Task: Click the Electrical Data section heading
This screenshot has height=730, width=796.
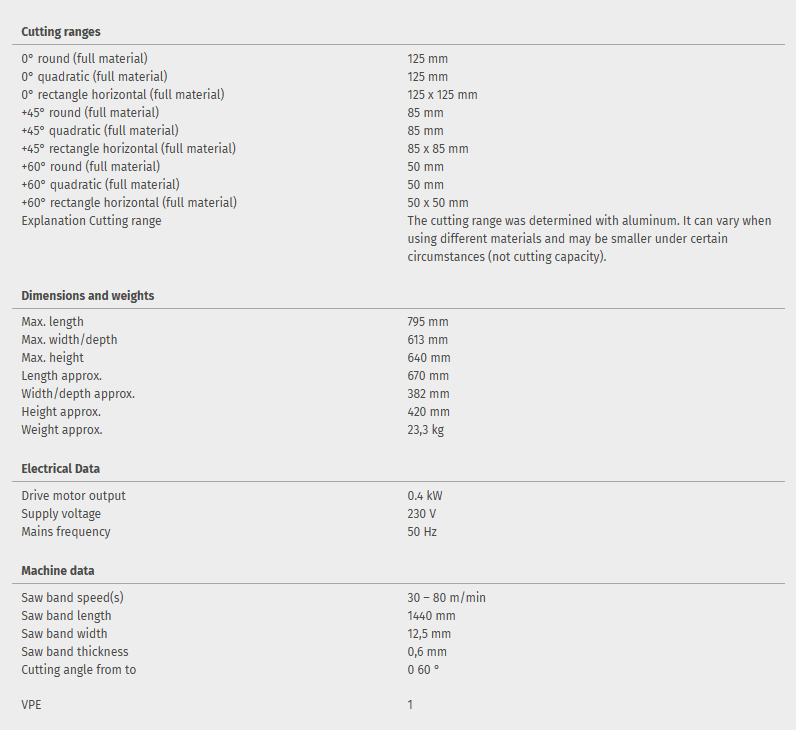Action: (x=61, y=468)
